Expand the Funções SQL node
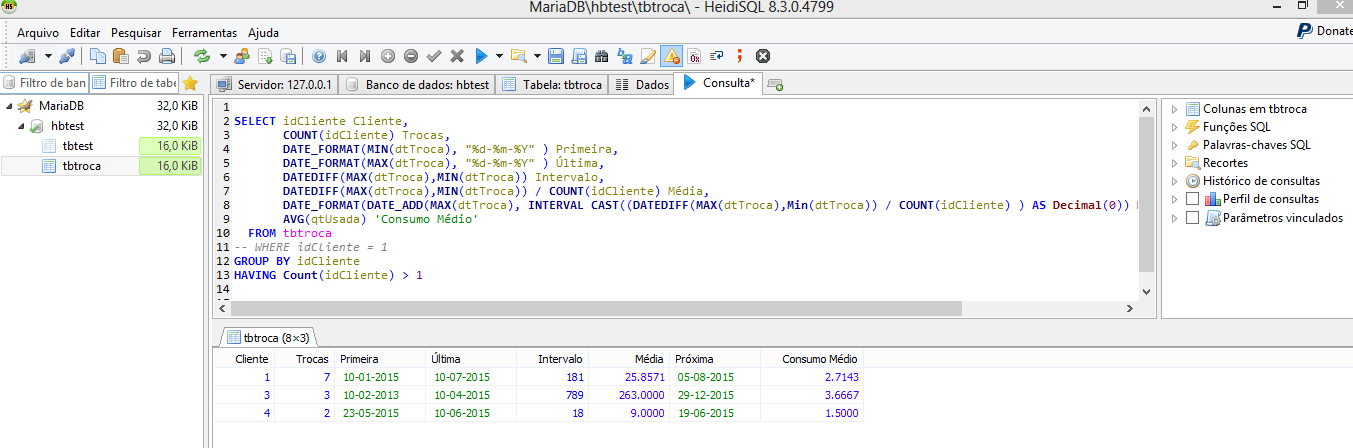Screen dimensions: 1353x448 pyautogui.click(x=1174, y=127)
